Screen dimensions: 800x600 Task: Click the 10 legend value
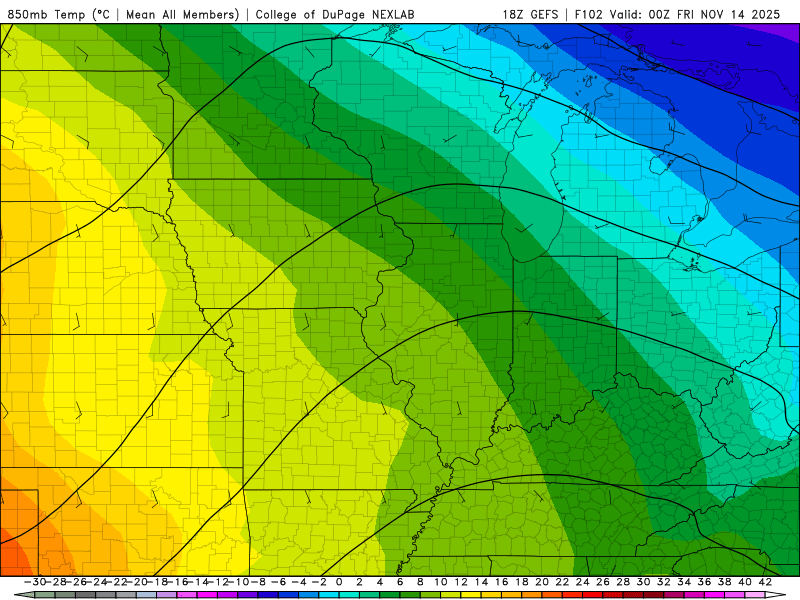click(441, 582)
